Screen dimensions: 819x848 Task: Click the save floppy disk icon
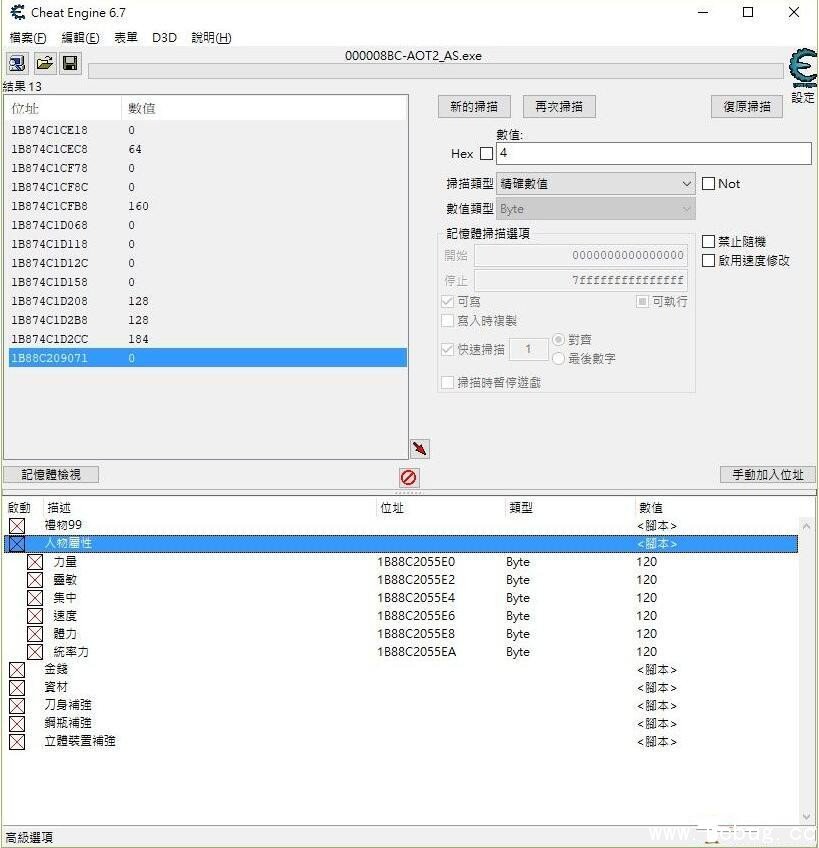click(x=70, y=64)
